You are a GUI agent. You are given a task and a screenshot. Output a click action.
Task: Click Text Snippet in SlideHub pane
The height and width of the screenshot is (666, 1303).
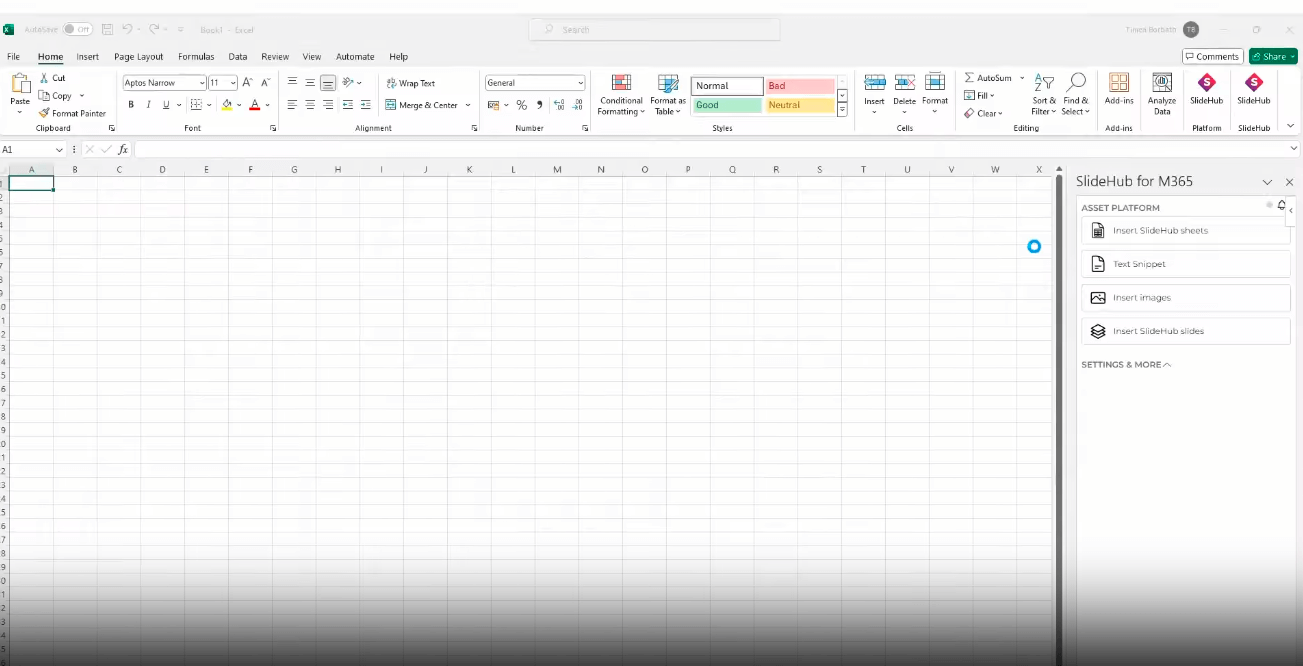(1186, 264)
